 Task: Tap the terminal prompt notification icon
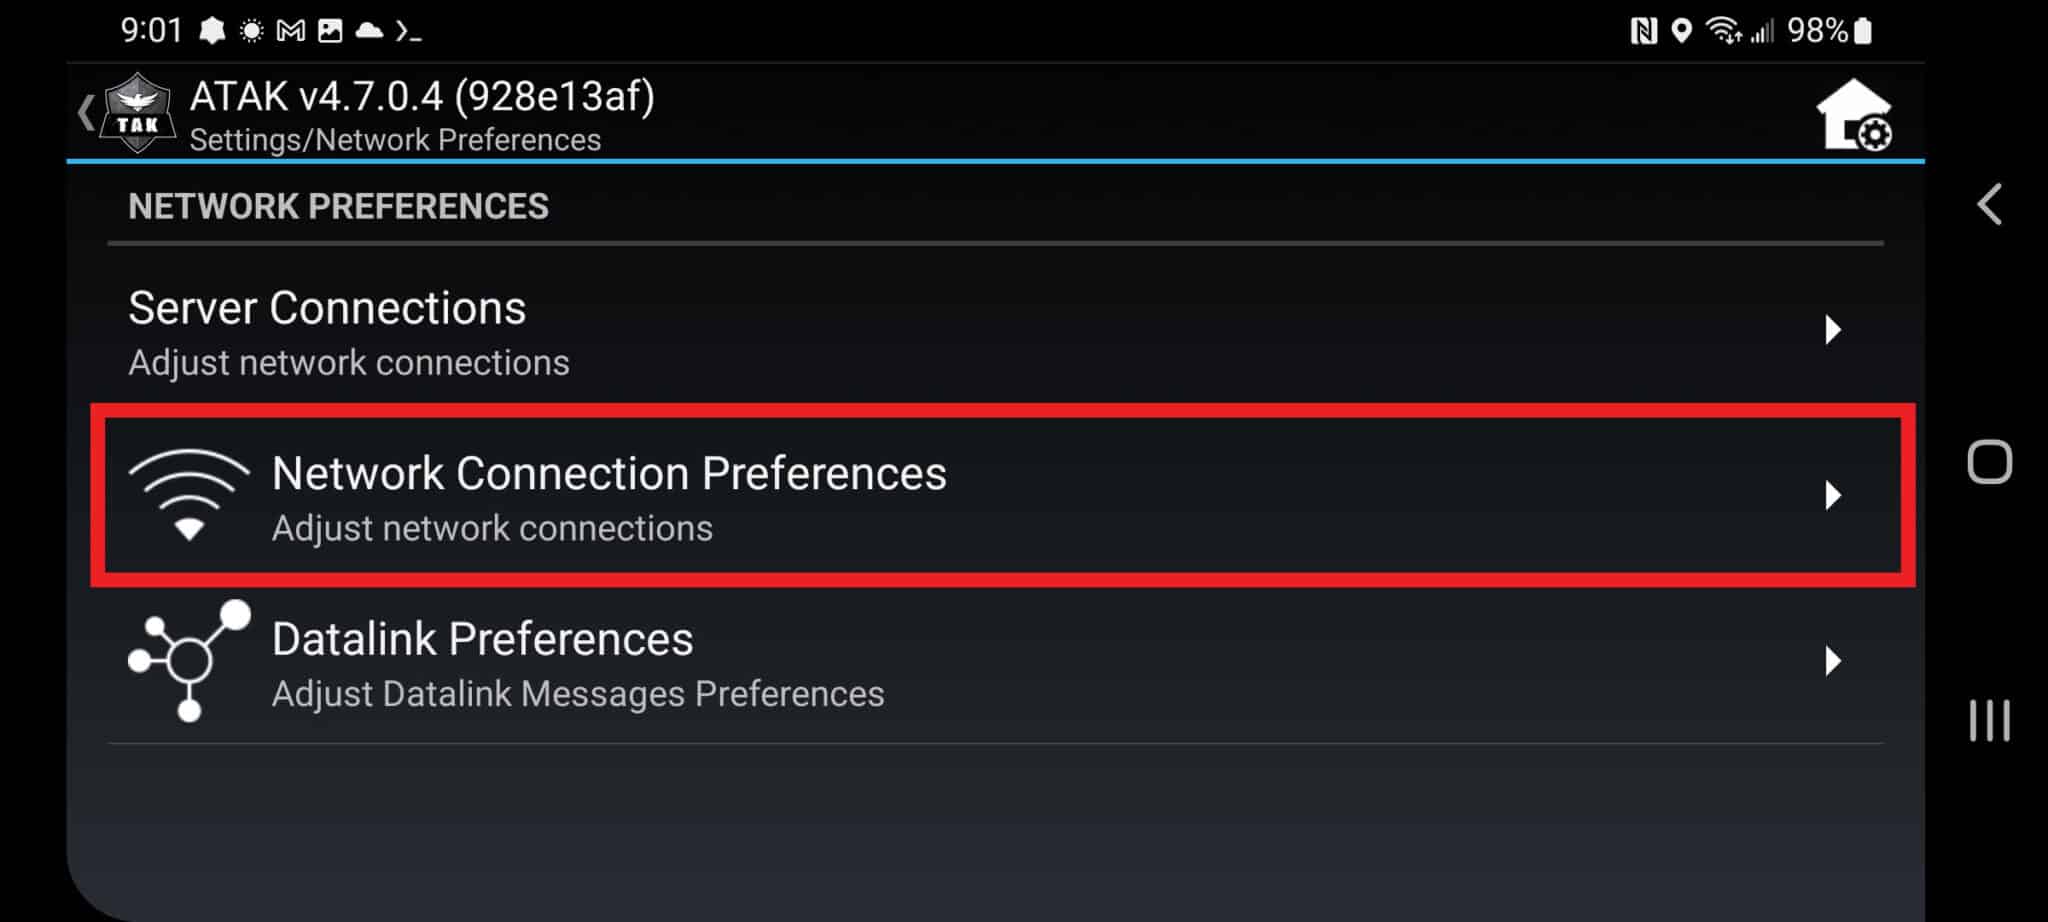point(408,31)
